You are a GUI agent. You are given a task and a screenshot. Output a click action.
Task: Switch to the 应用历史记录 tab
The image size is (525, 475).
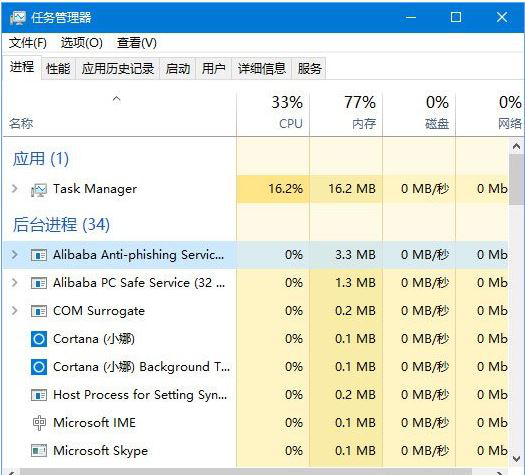pos(118,69)
